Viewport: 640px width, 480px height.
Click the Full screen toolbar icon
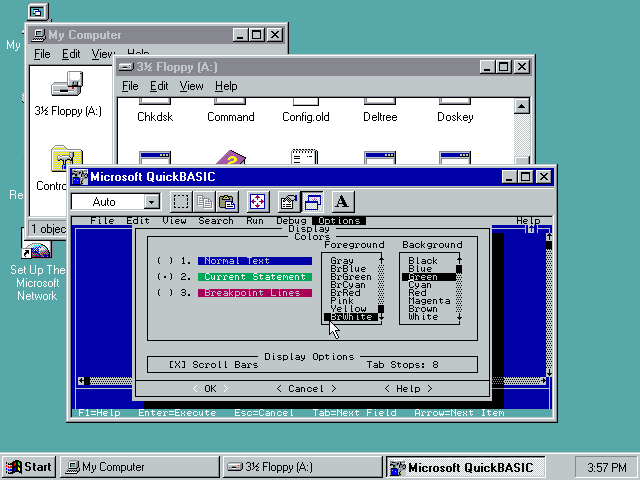(258, 202)
